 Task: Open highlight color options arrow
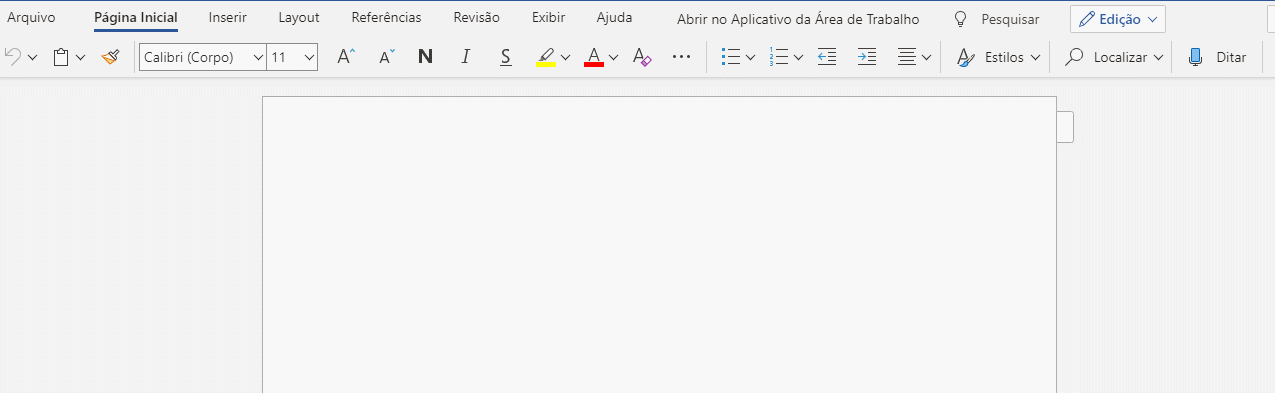tap(566, 58)
